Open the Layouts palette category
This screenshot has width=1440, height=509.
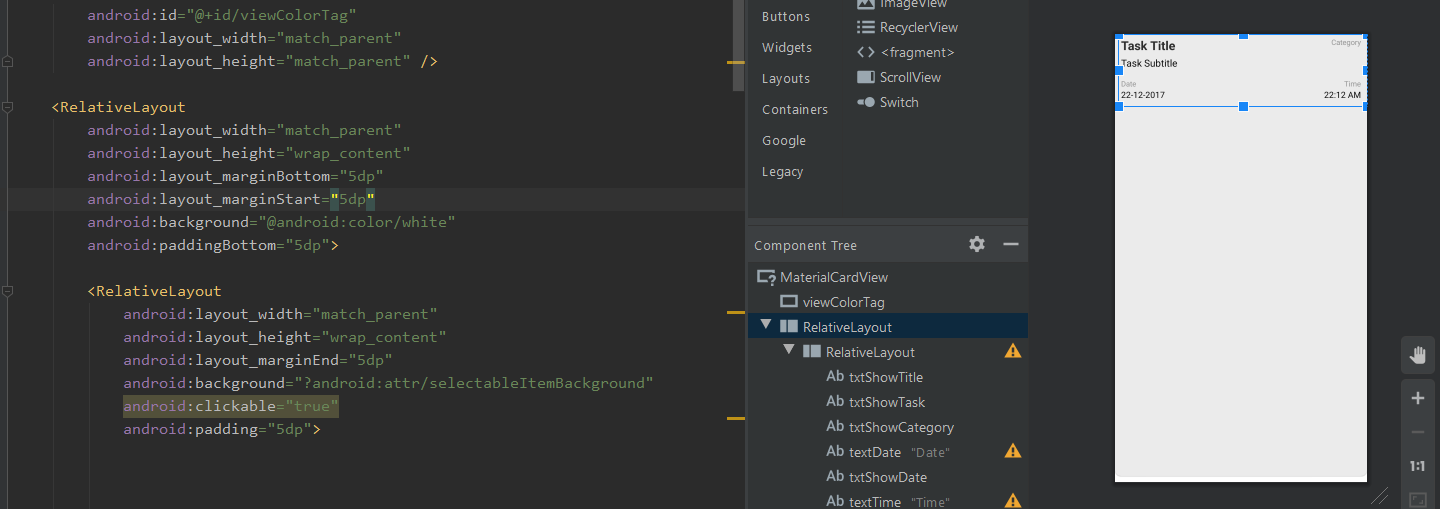786,79
